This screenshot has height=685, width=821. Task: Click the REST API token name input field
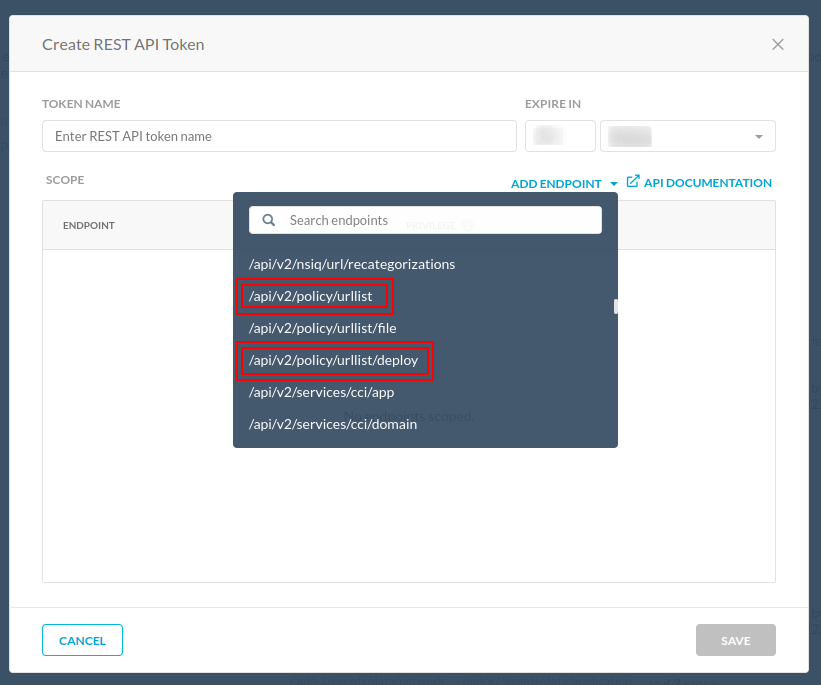[x=279, y=136]
